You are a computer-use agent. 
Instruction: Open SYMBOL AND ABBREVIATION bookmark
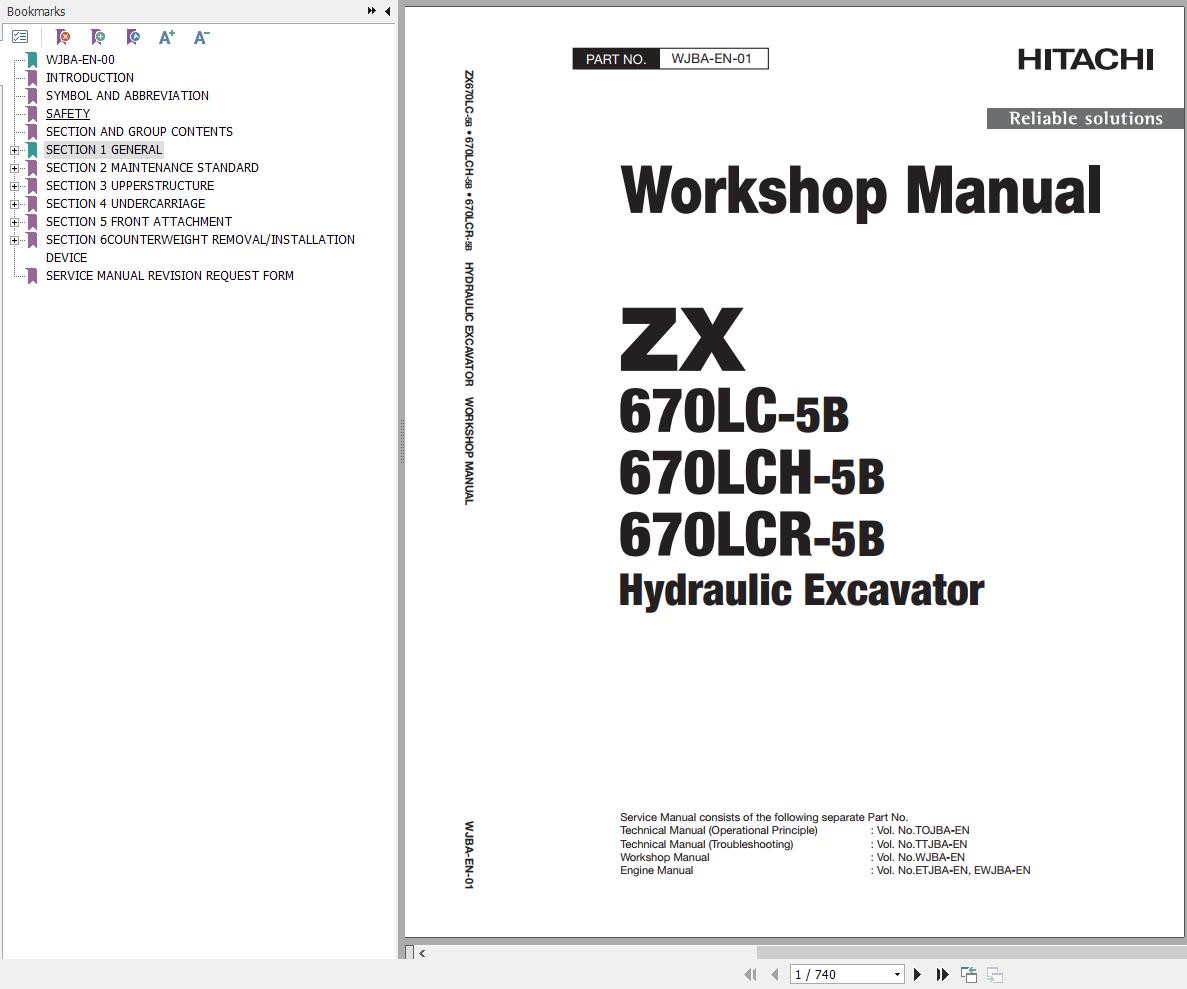[x=127, y=95]
